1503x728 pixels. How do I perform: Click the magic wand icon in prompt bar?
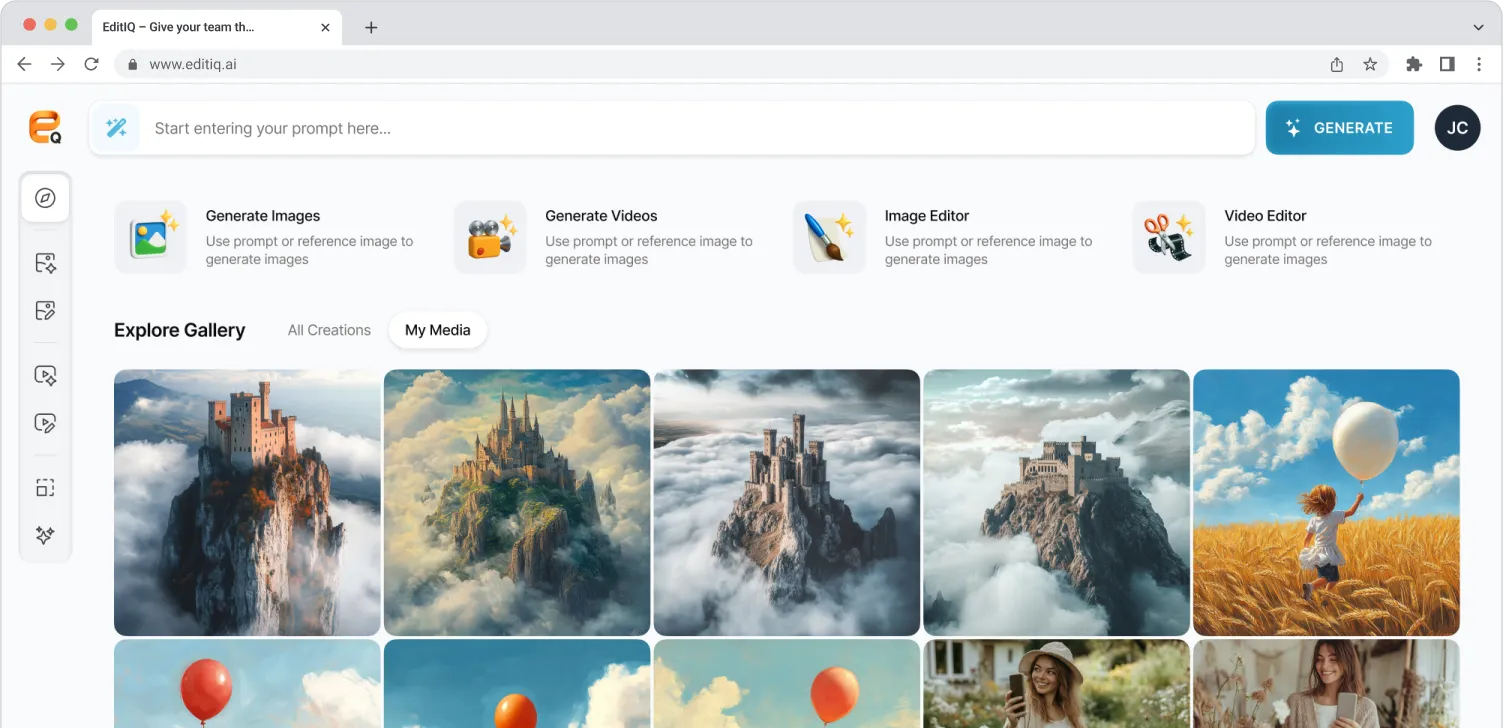click(x=116, y=128)
